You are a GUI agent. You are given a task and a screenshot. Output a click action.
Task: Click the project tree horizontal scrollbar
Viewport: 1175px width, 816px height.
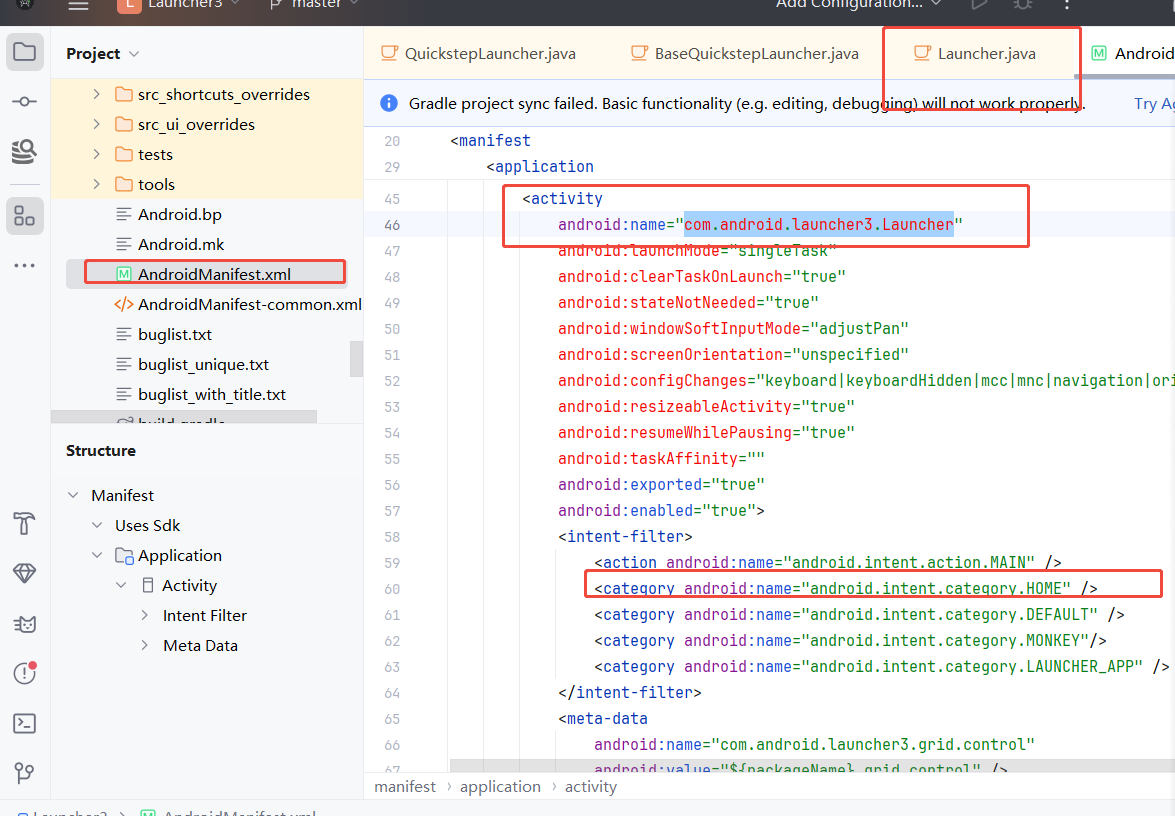[x=184, y=417]
